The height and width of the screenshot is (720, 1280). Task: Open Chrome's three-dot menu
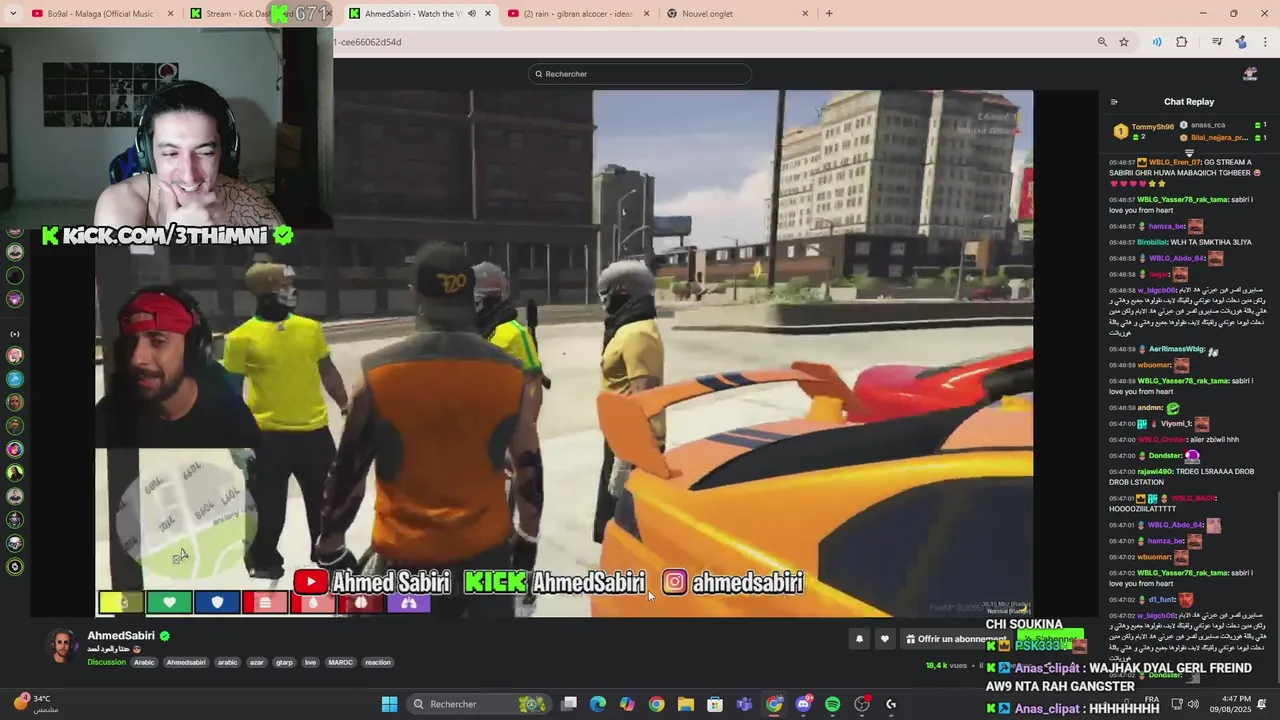point(1265,42)
